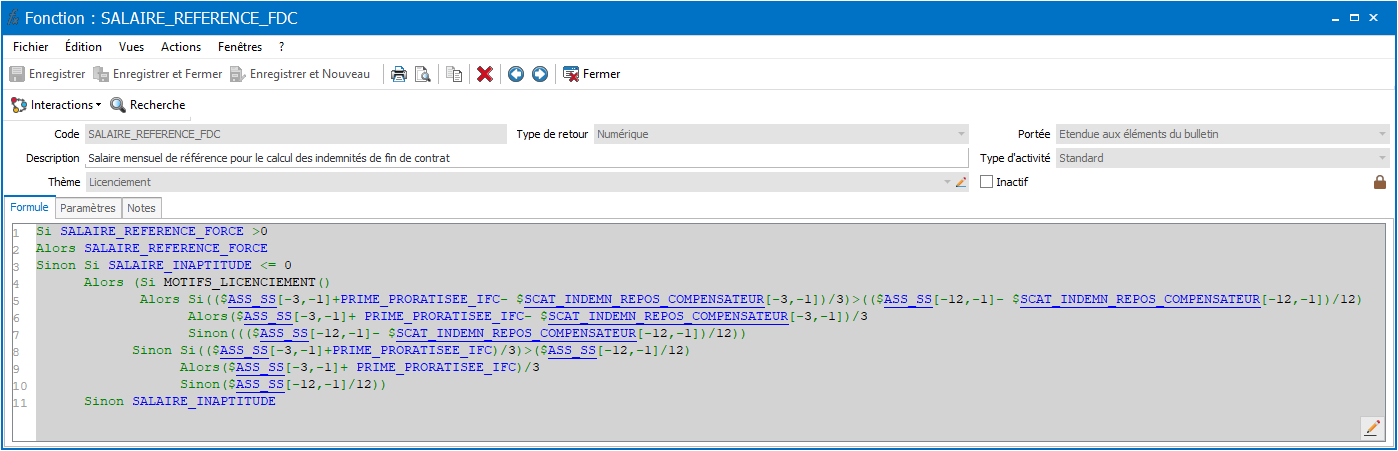Click Enregistrer et Fermer
Image resolution: width=1398 pixels, height=451 pixels.
click(x=157, y=74)
